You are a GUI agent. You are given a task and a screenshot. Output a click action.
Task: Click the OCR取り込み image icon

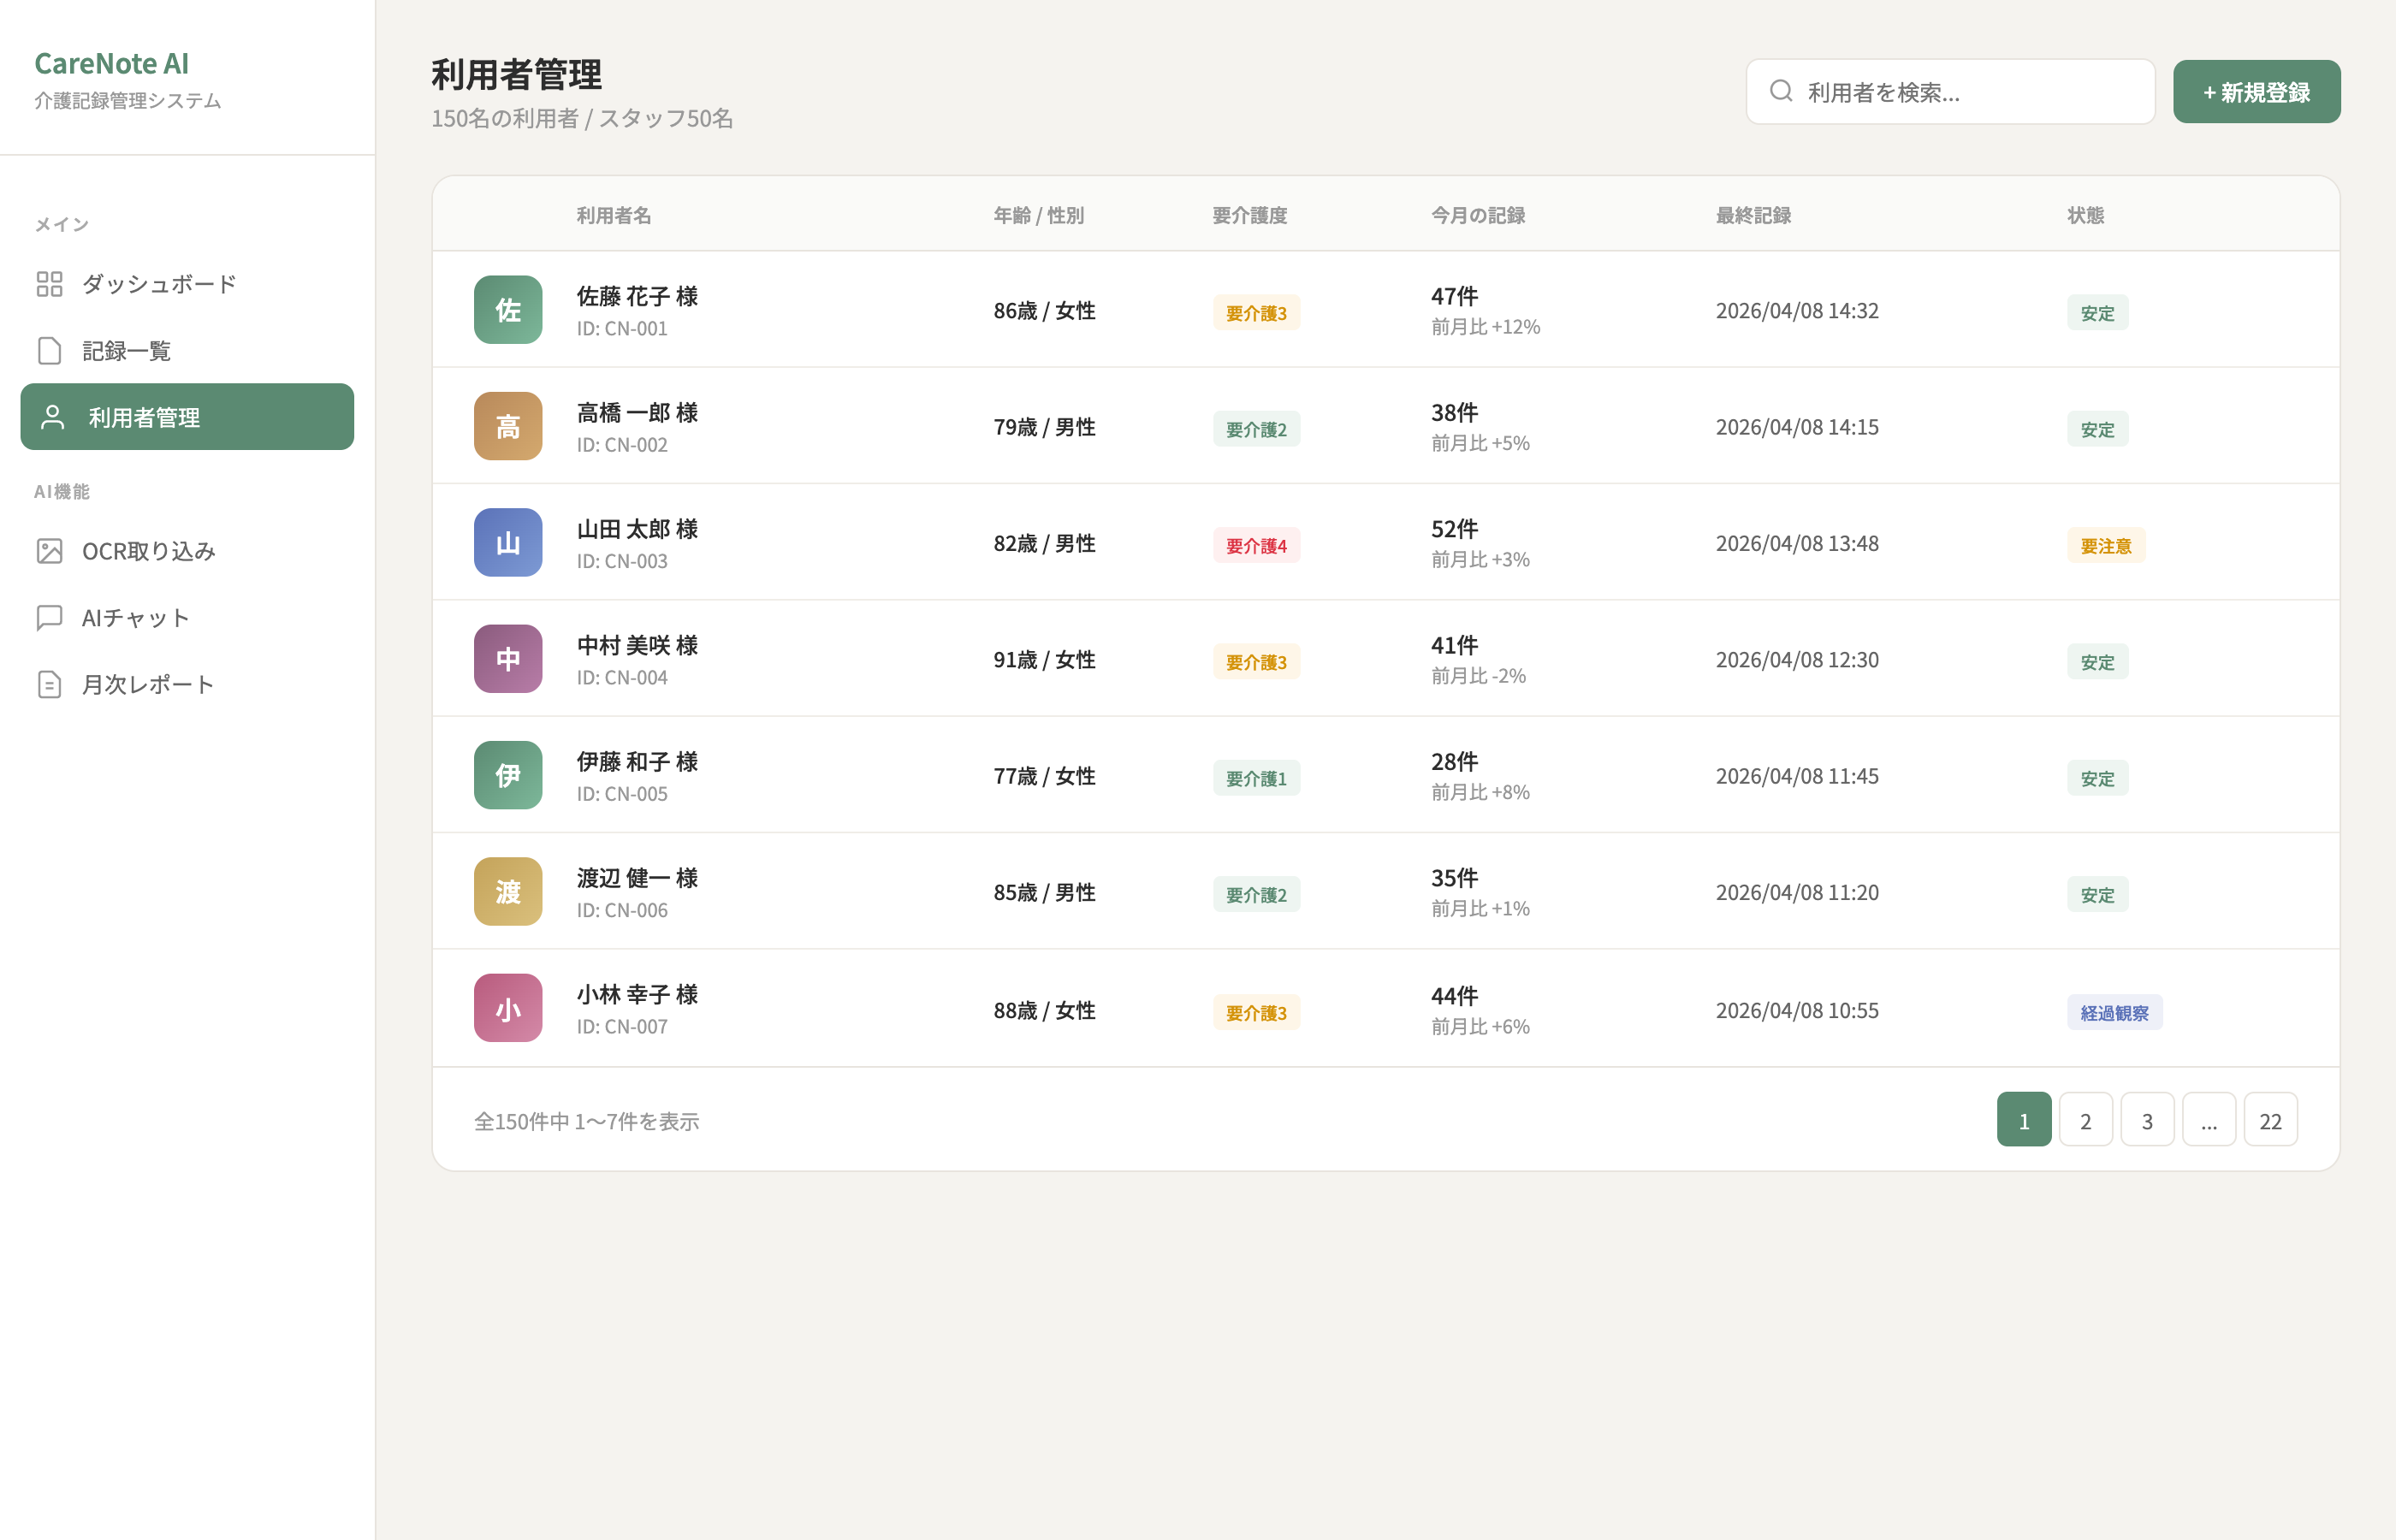49,551
